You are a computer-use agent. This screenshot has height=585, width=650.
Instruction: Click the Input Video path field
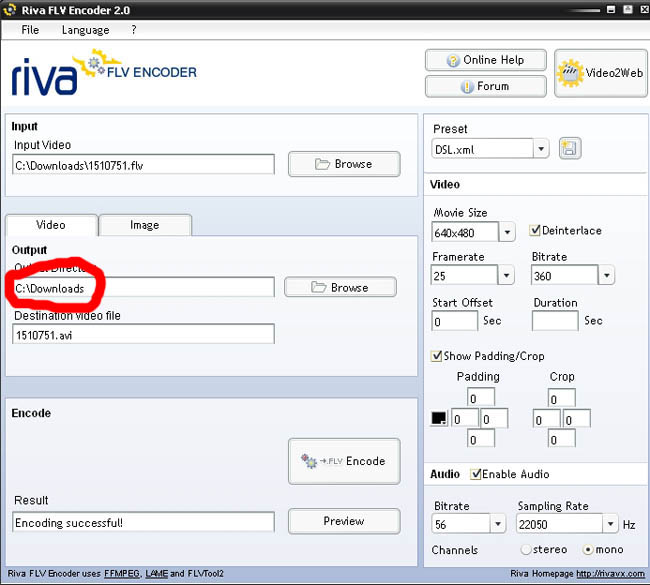(143, 165)
